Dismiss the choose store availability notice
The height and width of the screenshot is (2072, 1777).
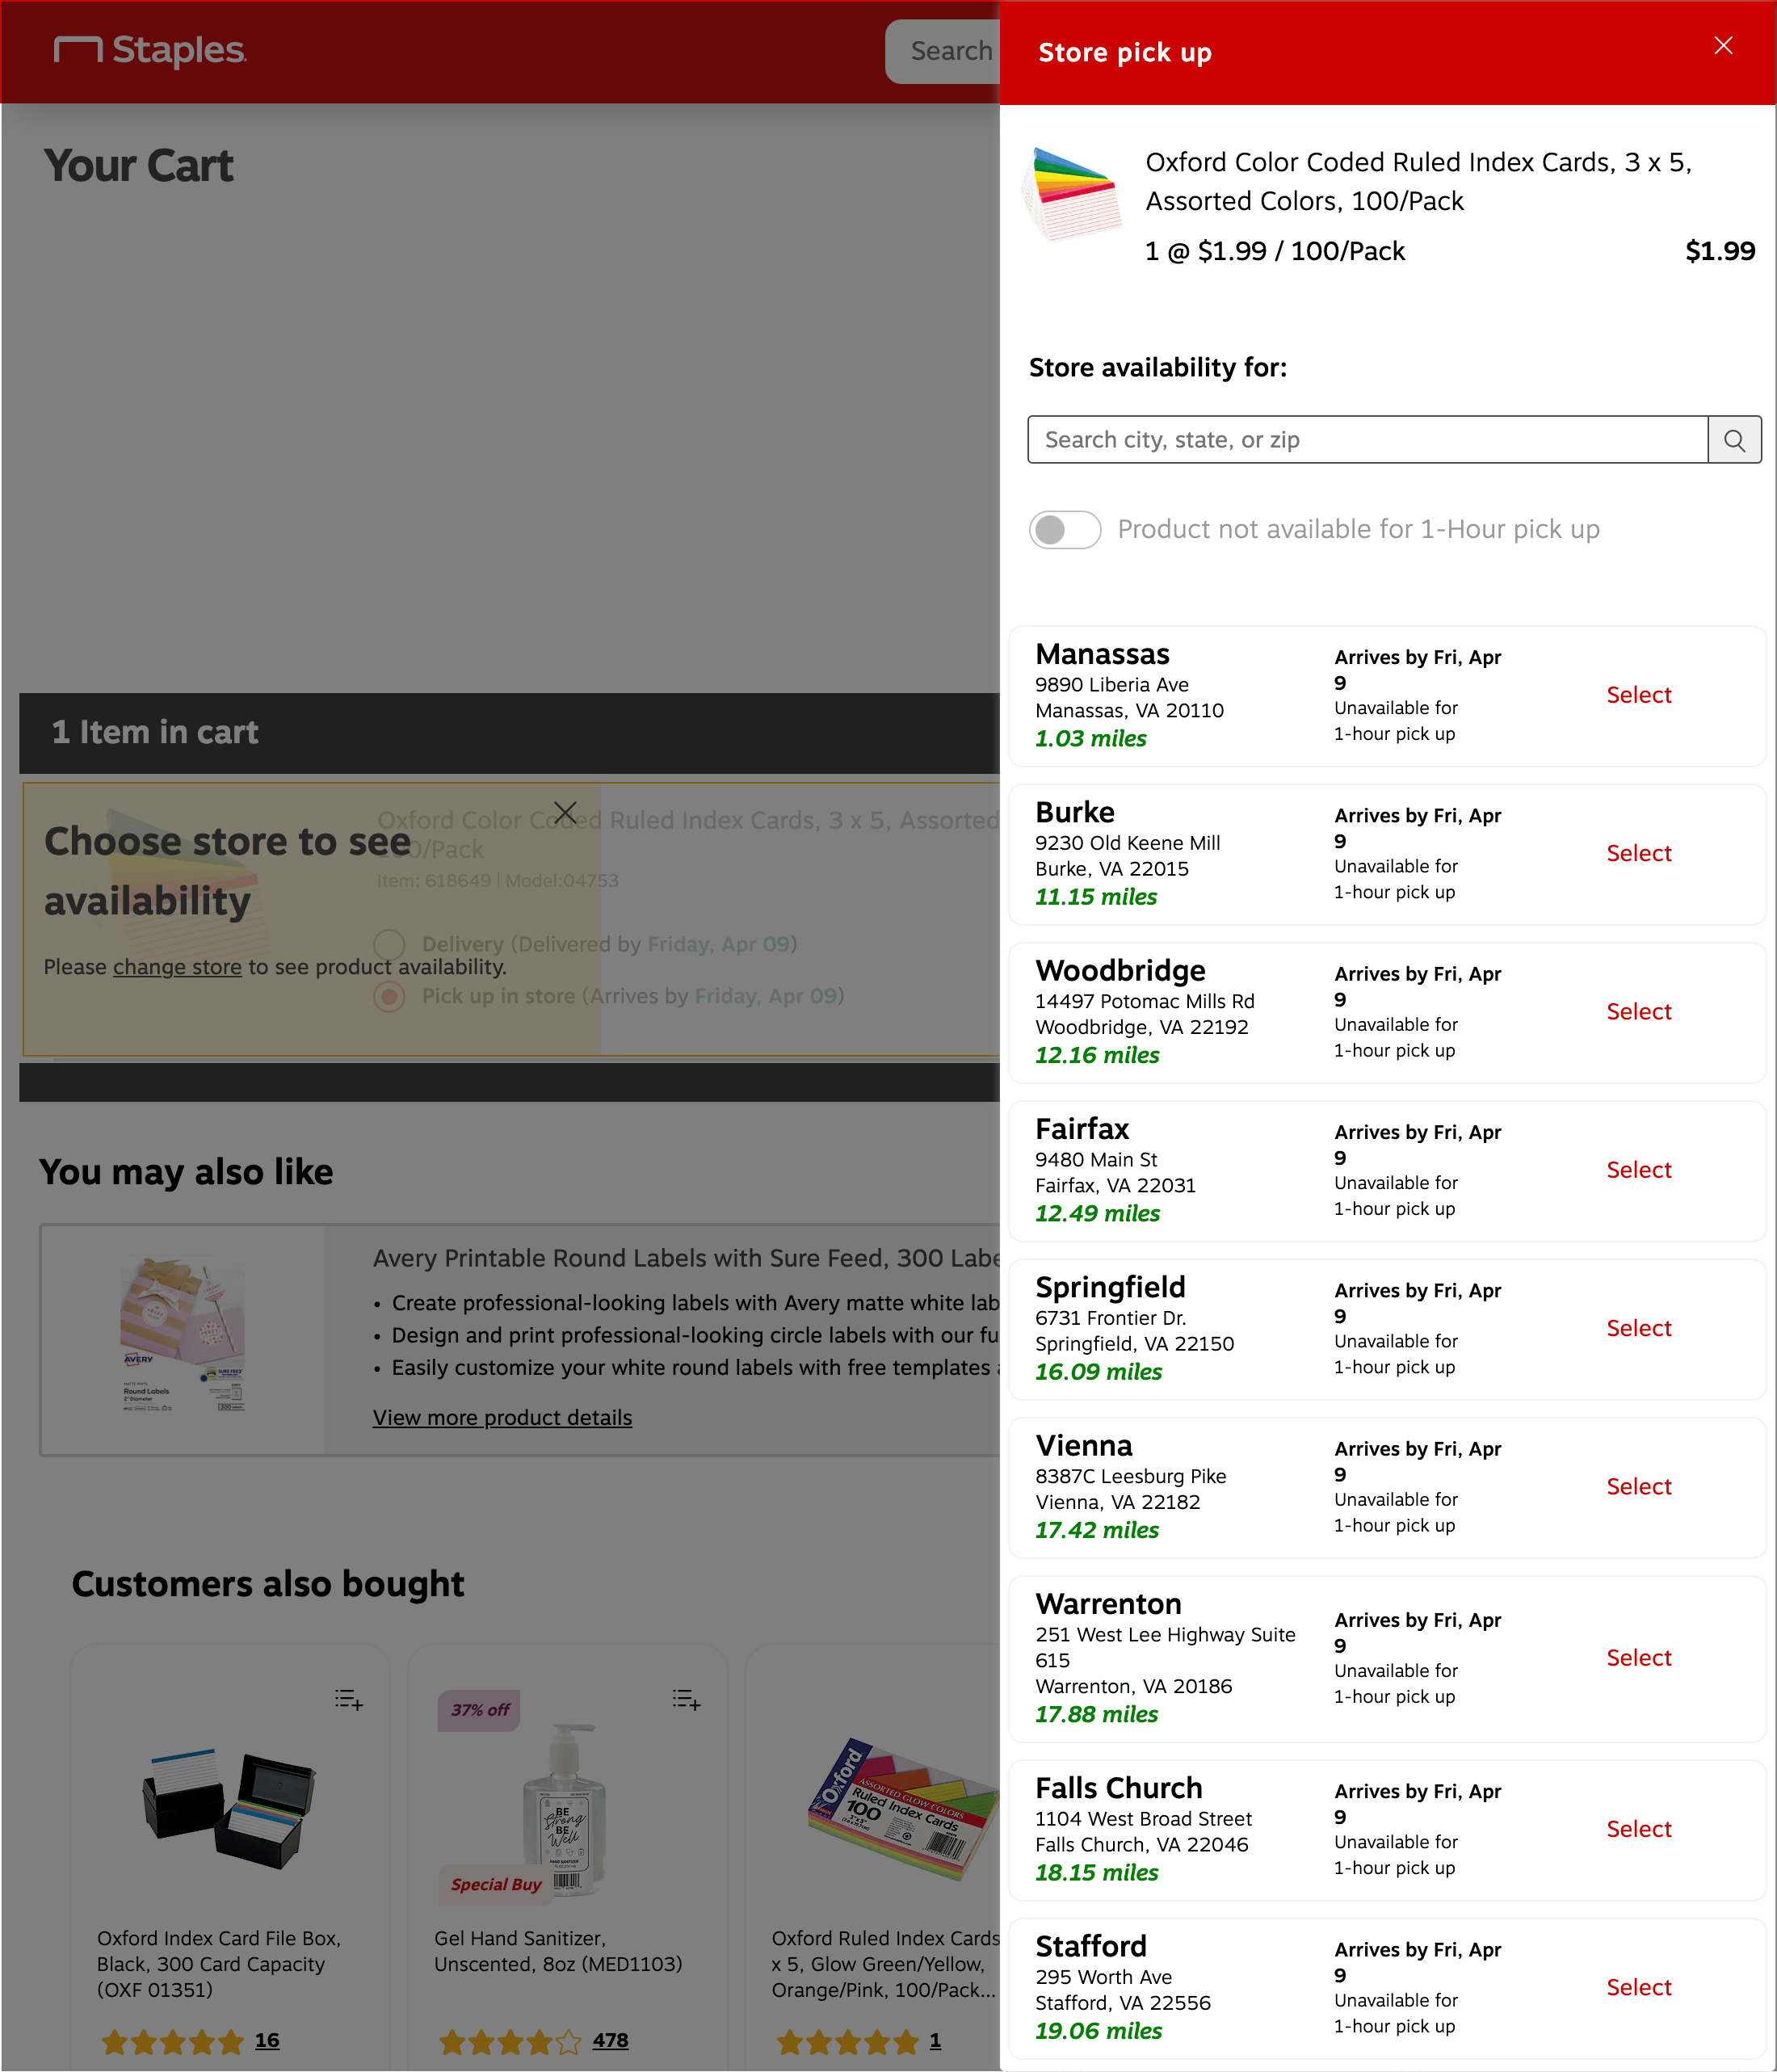coord(565,811)
